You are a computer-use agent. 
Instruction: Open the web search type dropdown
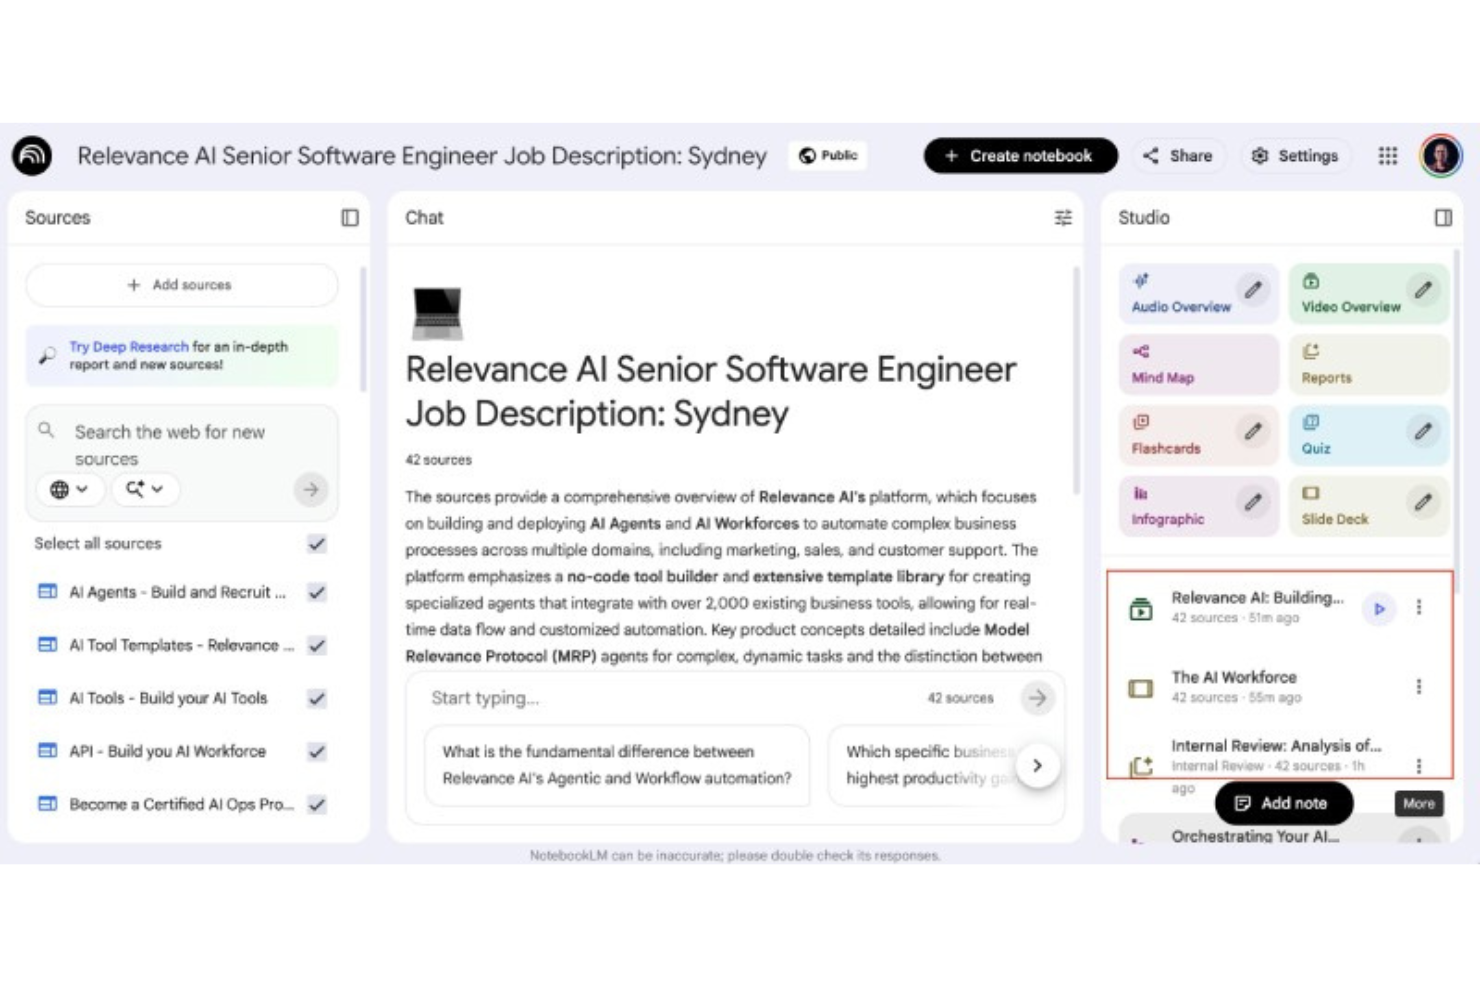(70, 489)
